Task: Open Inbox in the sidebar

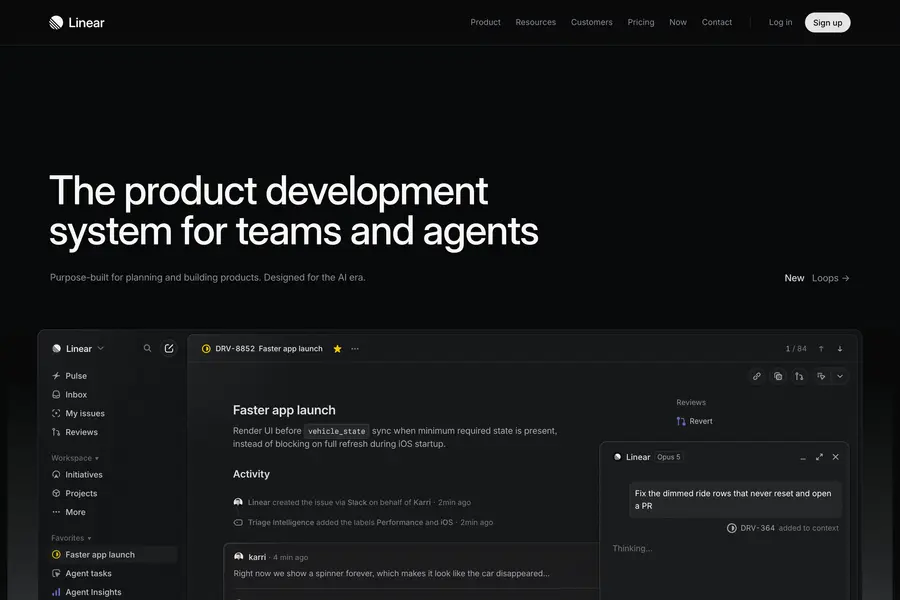Action: click(69, 394)
